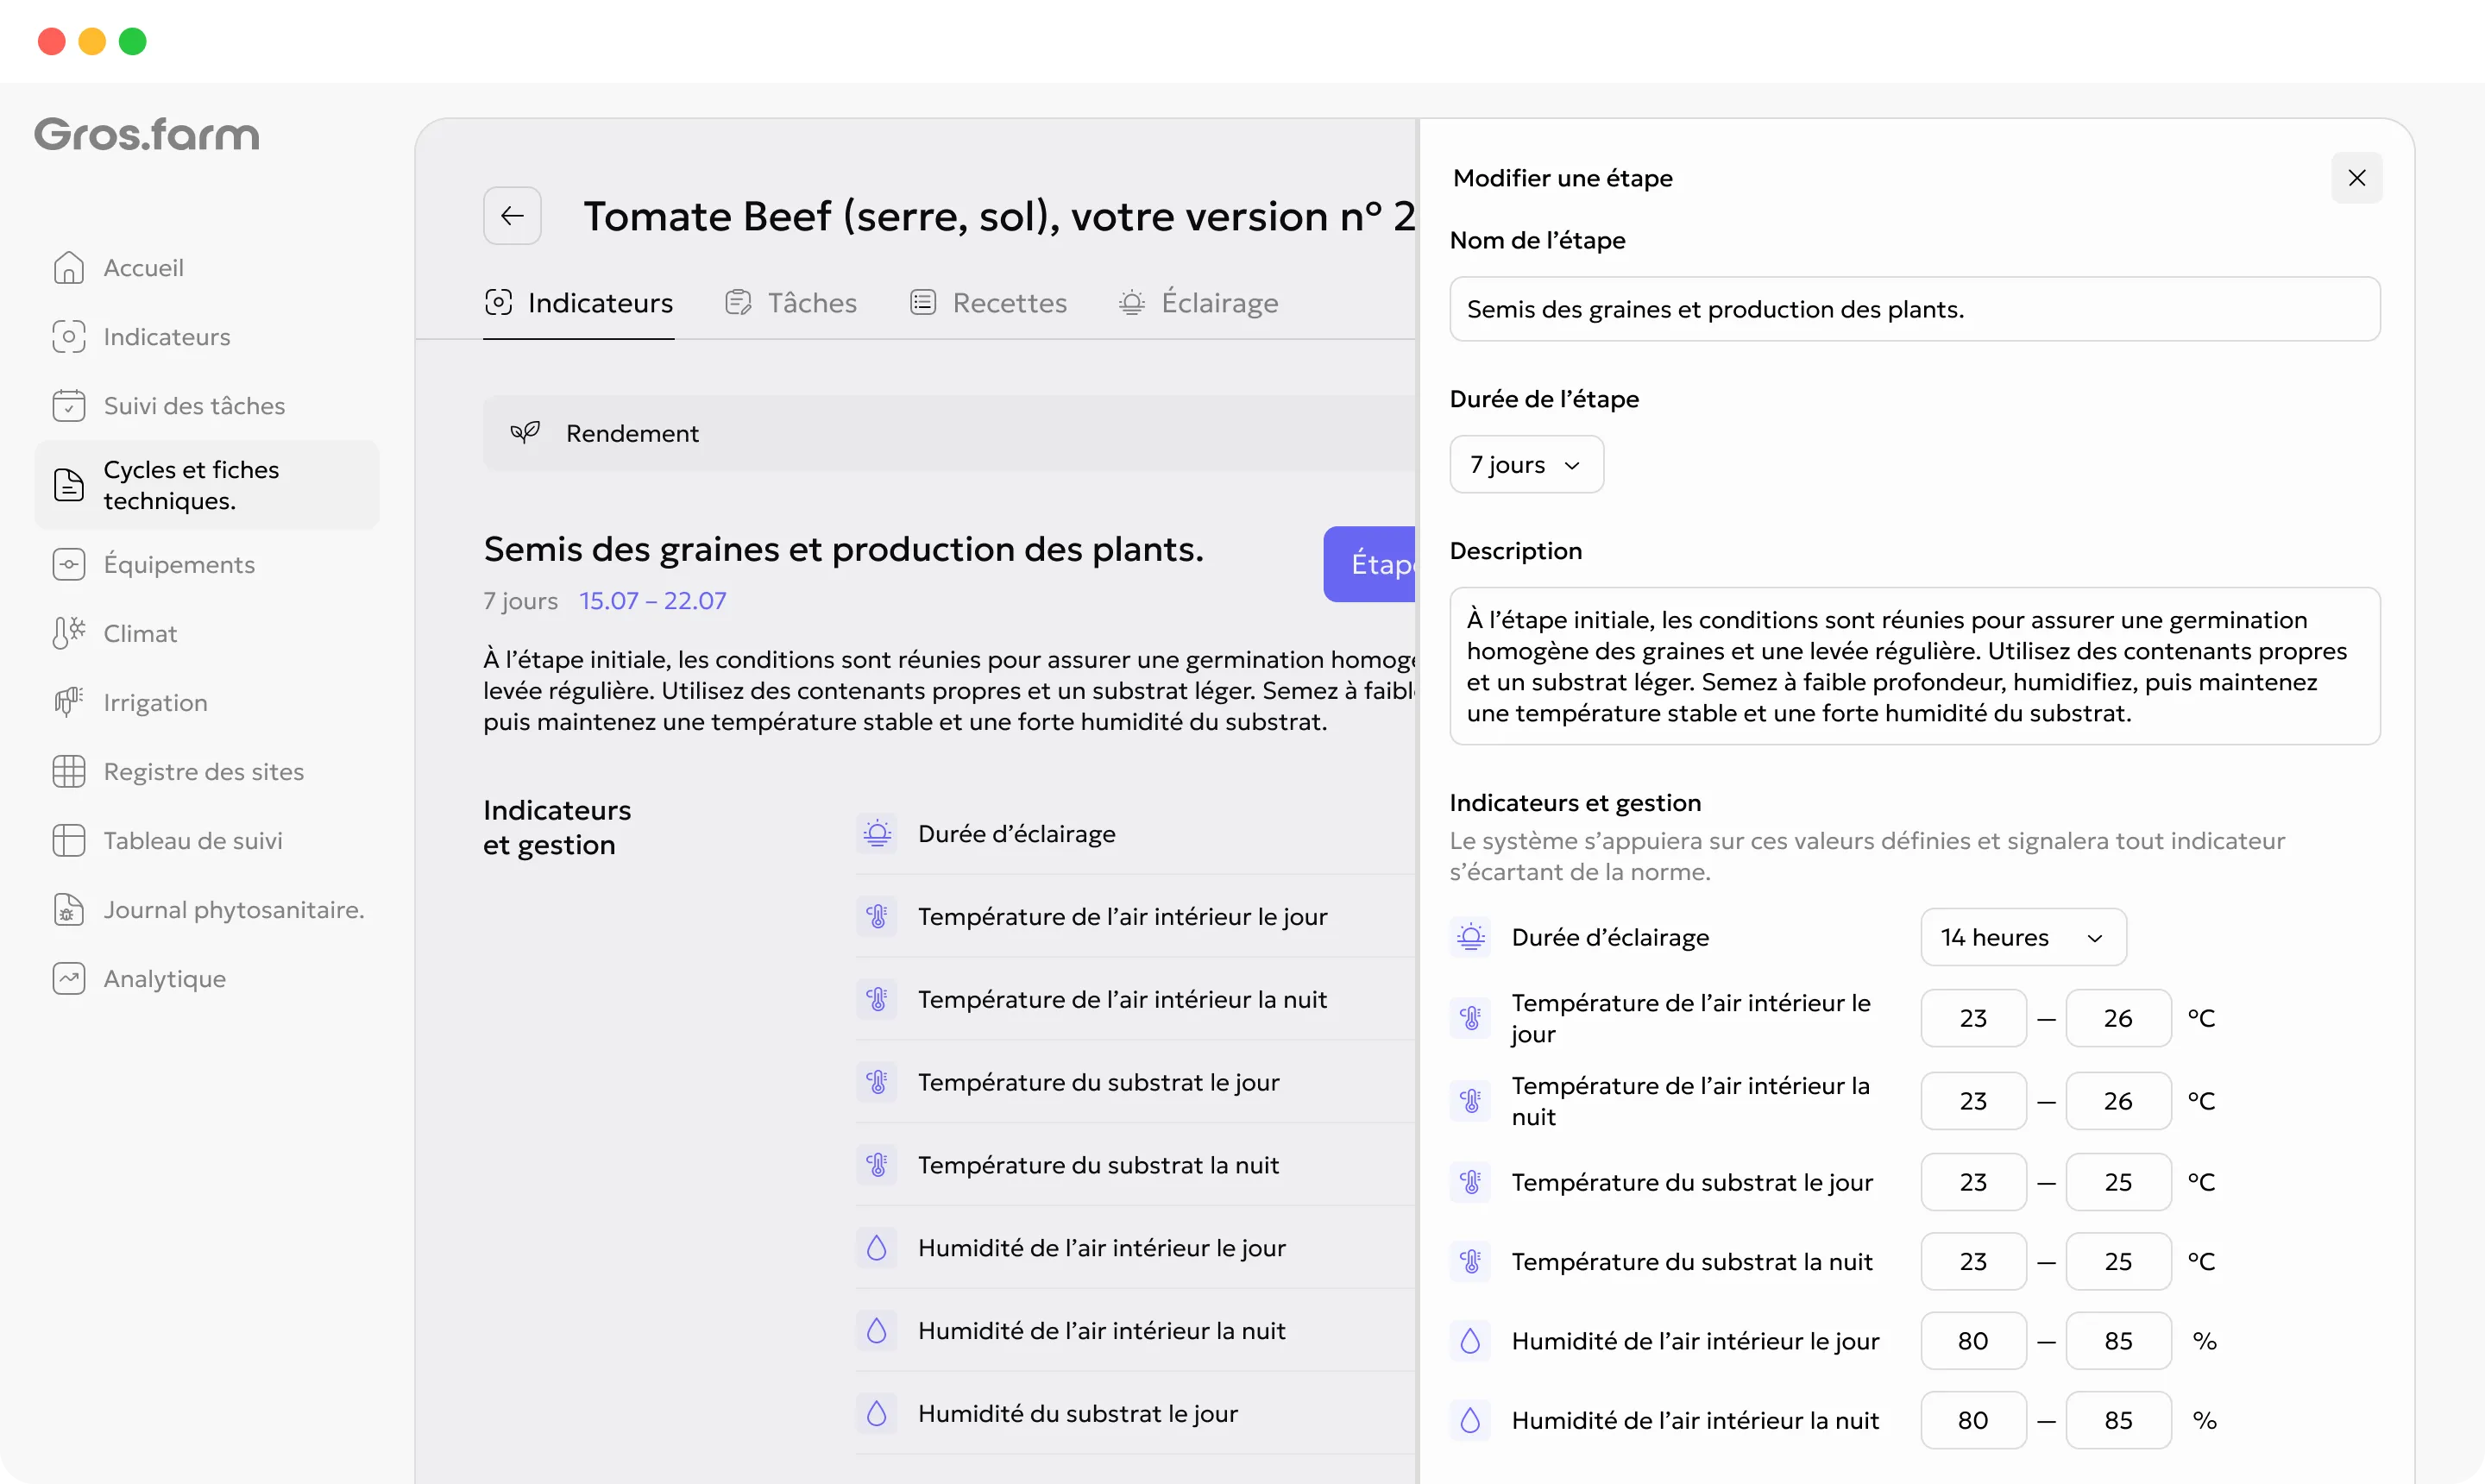Switch to the Indicateurs tab
The width and height of the screenshot is (2485, 1484).
(x=579, y=303)
